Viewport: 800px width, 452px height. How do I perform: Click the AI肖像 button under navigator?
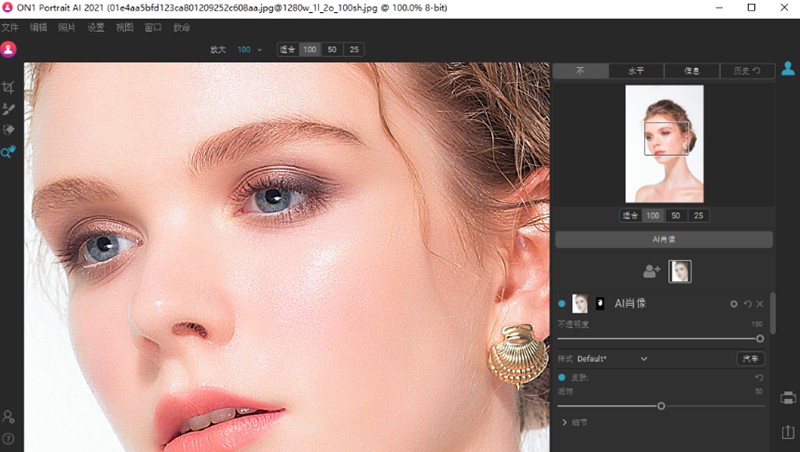point(664,239)
